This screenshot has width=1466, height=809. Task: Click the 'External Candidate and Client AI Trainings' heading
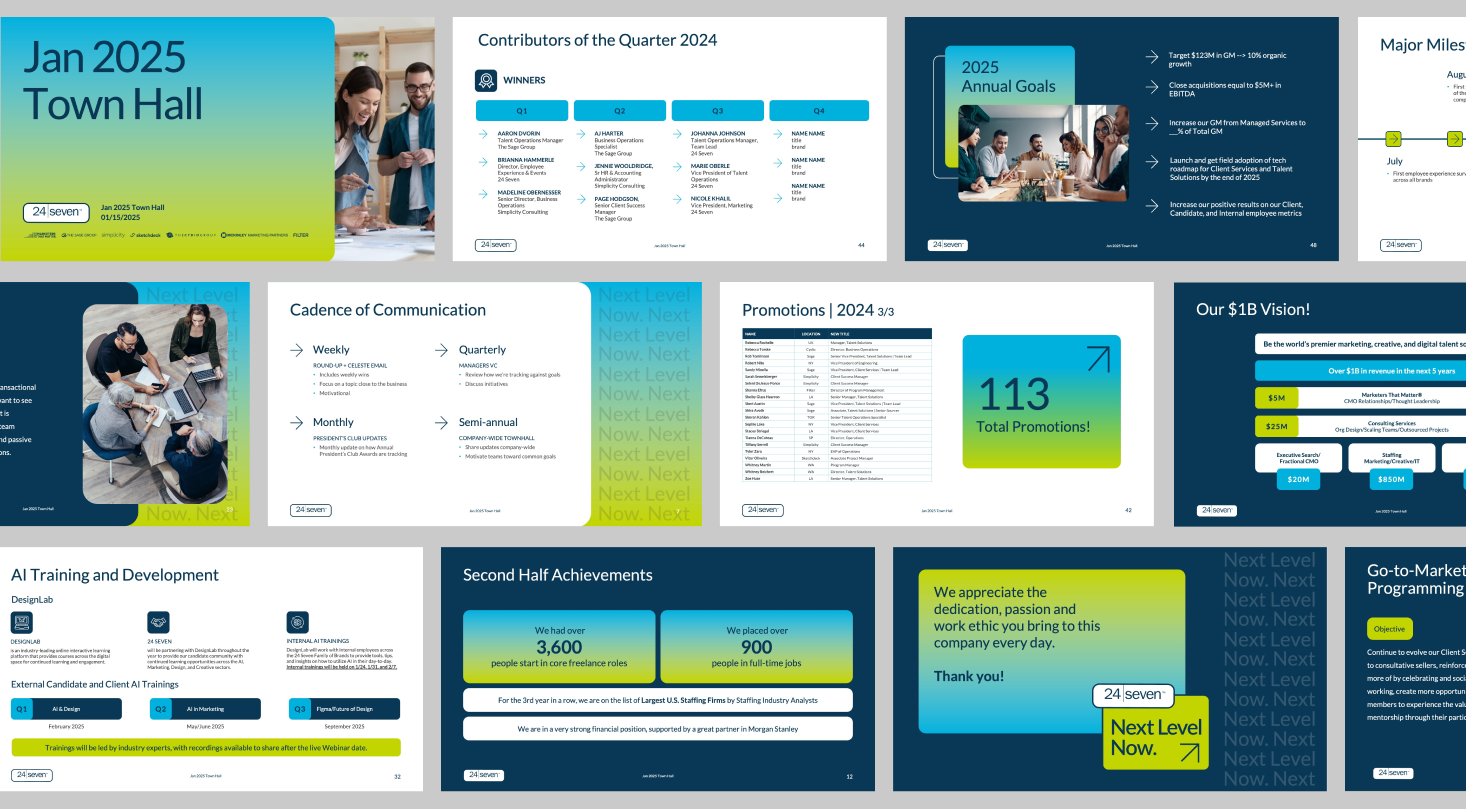click(x=95, y=684)
